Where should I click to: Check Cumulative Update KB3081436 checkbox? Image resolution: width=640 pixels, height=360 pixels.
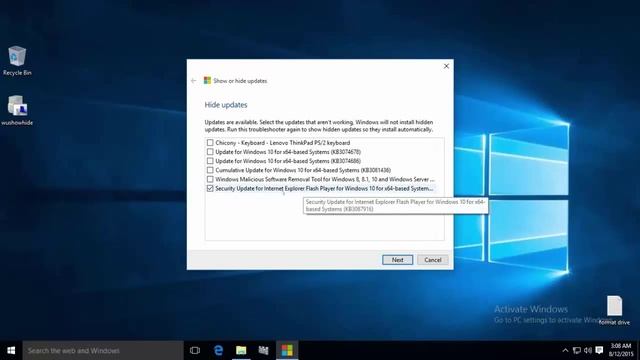[210, 170]
